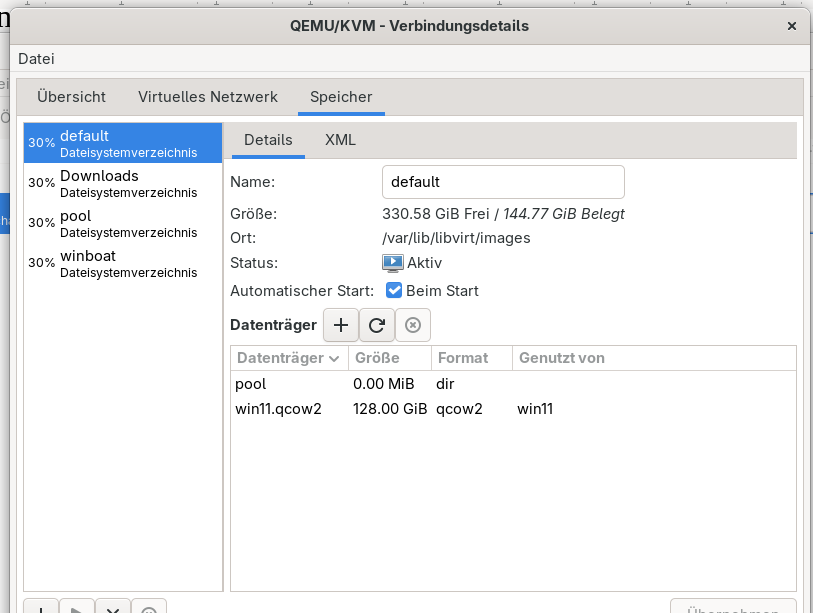Sort by the Datenträger column header

point(289,358)
